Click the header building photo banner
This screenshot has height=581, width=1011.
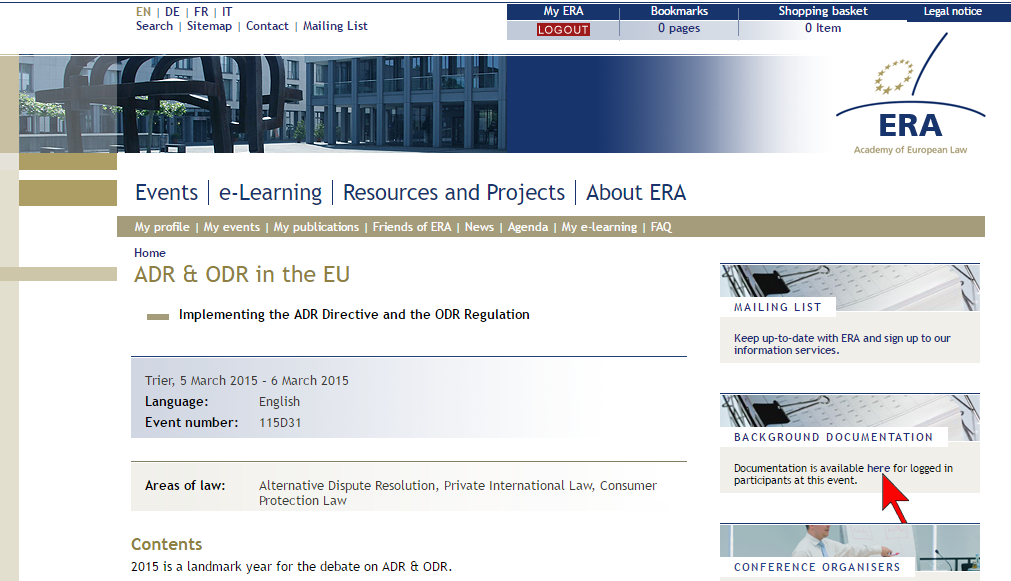[x=262, y=104]
